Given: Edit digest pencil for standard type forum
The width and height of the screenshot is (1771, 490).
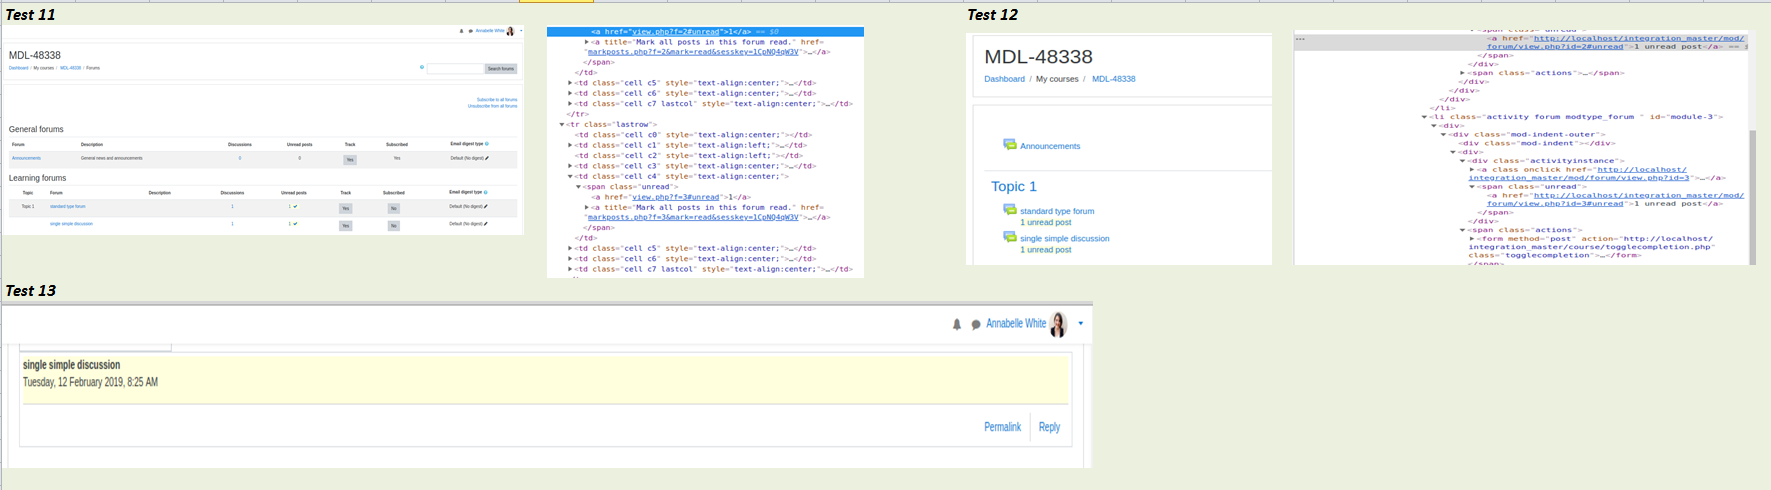Looking at the screenshot, I should point(485,207).
